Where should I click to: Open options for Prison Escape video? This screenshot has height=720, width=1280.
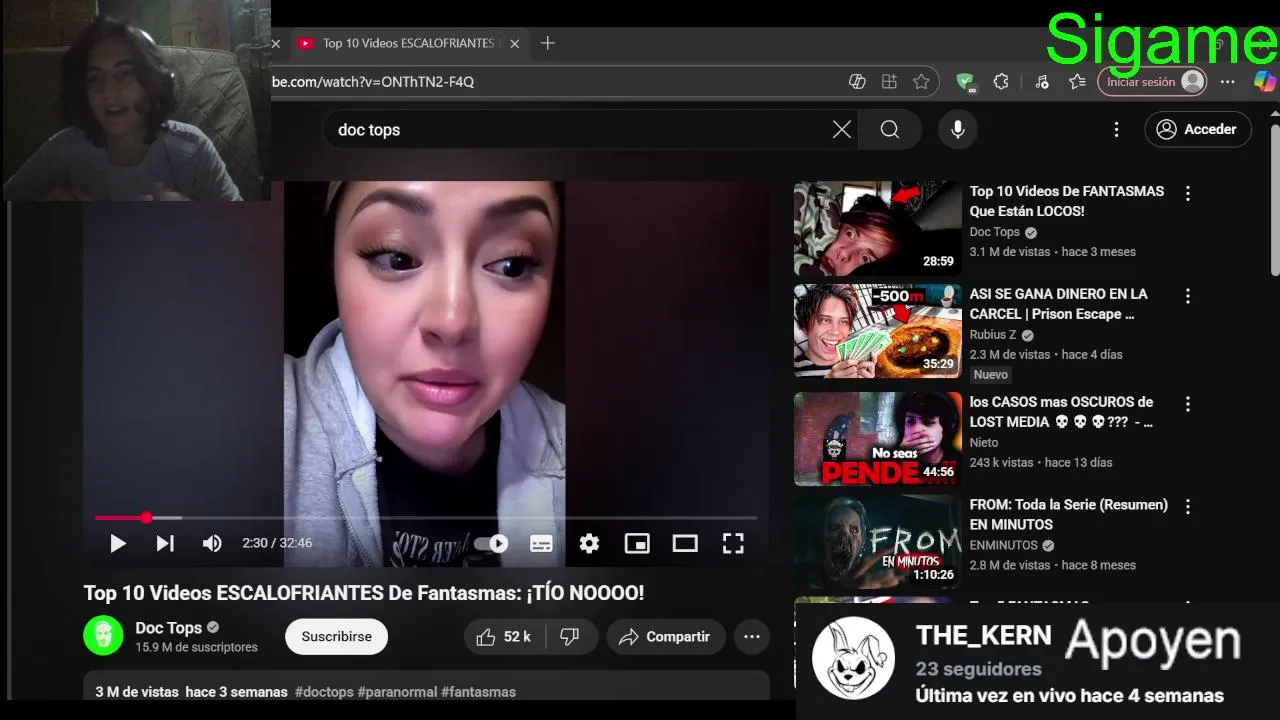(1188, 296)
